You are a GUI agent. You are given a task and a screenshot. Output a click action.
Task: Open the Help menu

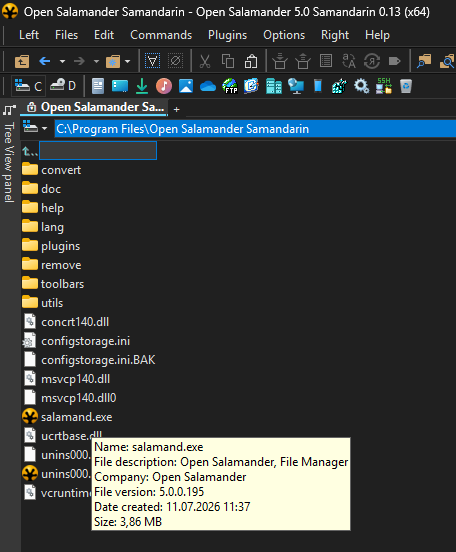coord(377,35)
